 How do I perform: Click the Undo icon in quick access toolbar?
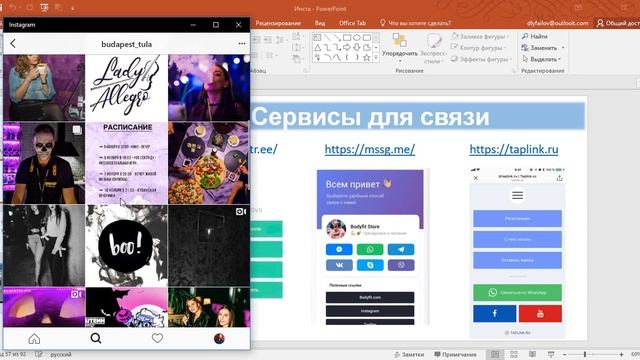point(13,8)
